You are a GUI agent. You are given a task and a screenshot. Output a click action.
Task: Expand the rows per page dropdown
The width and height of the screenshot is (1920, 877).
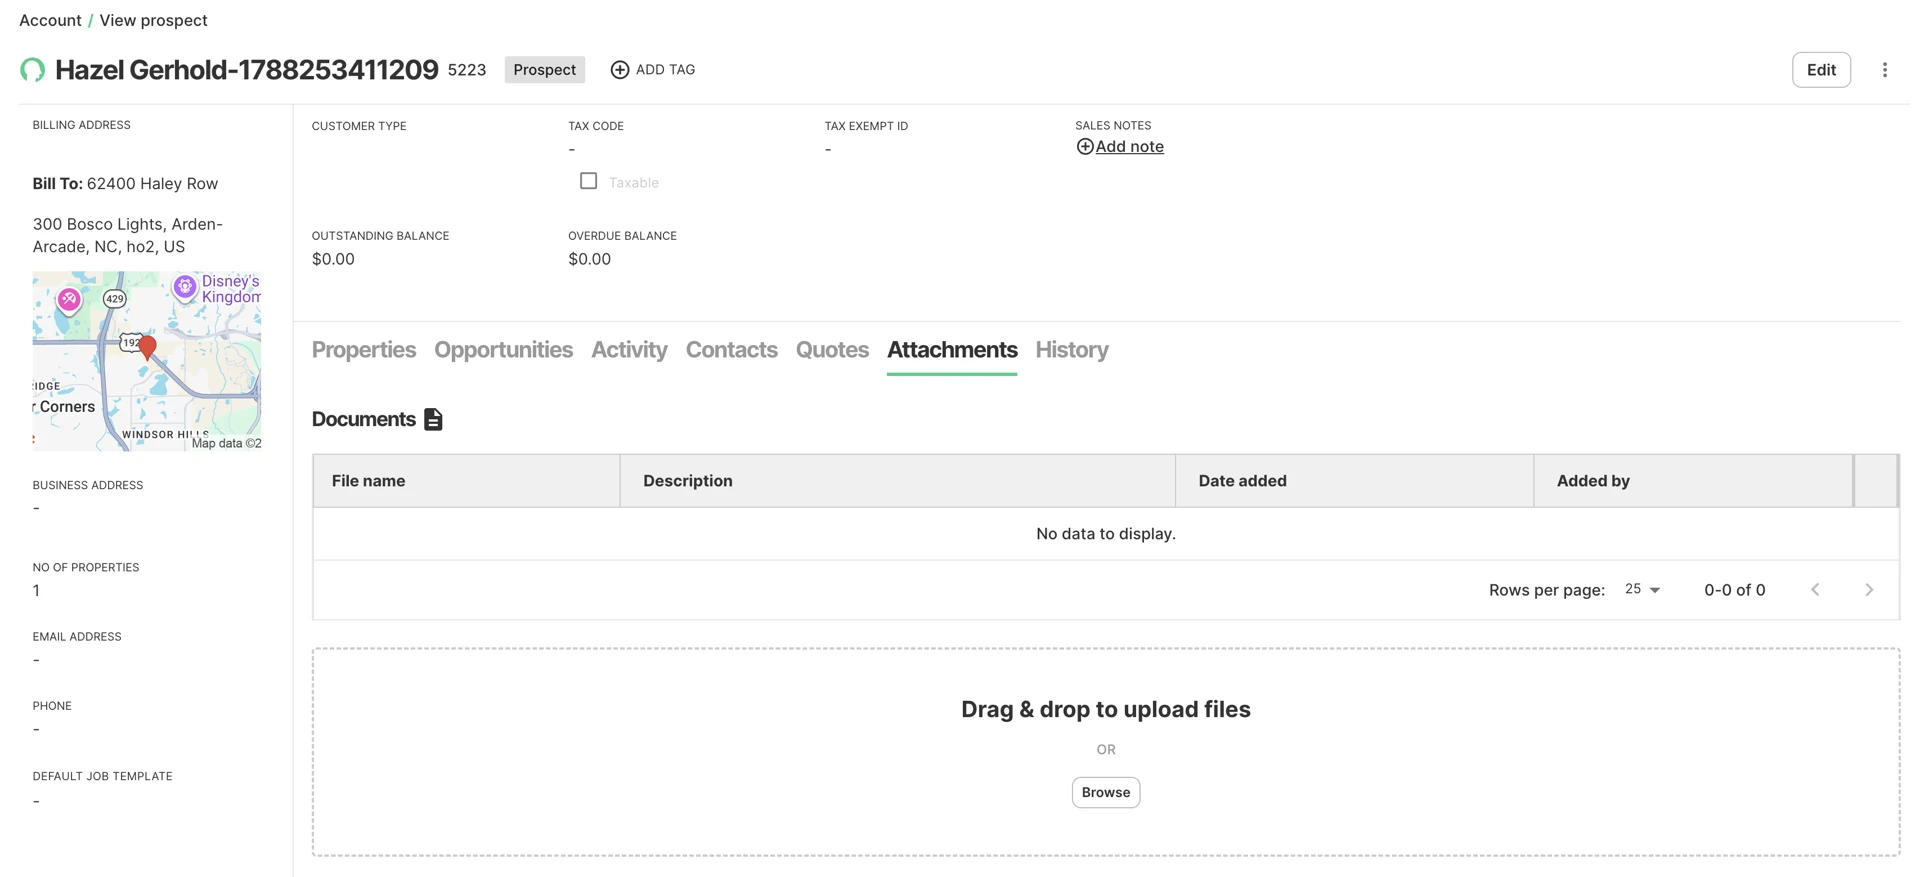[x=1643, y=589]
